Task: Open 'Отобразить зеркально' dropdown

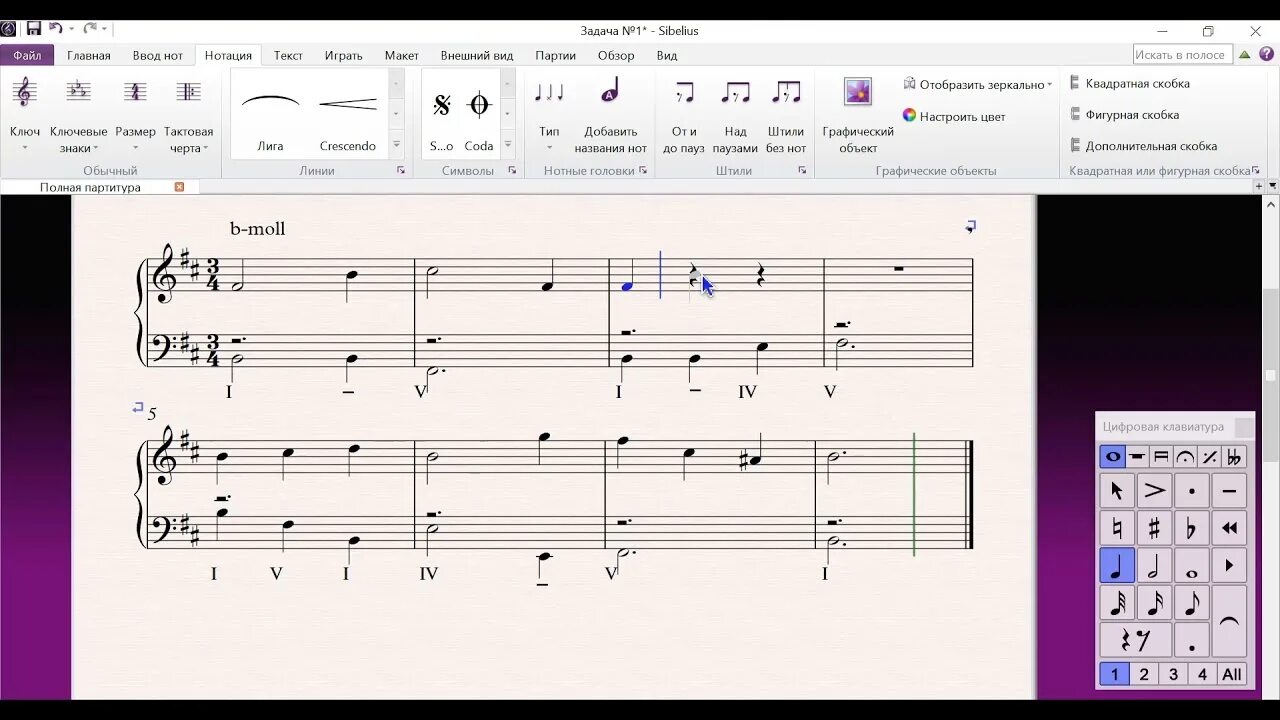Action: click(x=976, y=85)
